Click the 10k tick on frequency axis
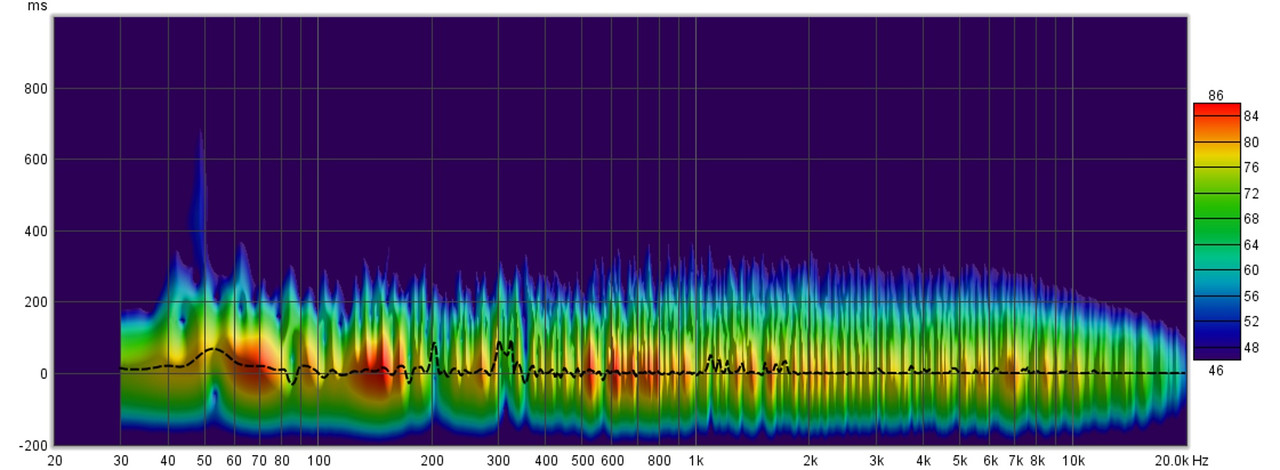This screenshot has width=1280, height=470. [x=1073, y=461]
